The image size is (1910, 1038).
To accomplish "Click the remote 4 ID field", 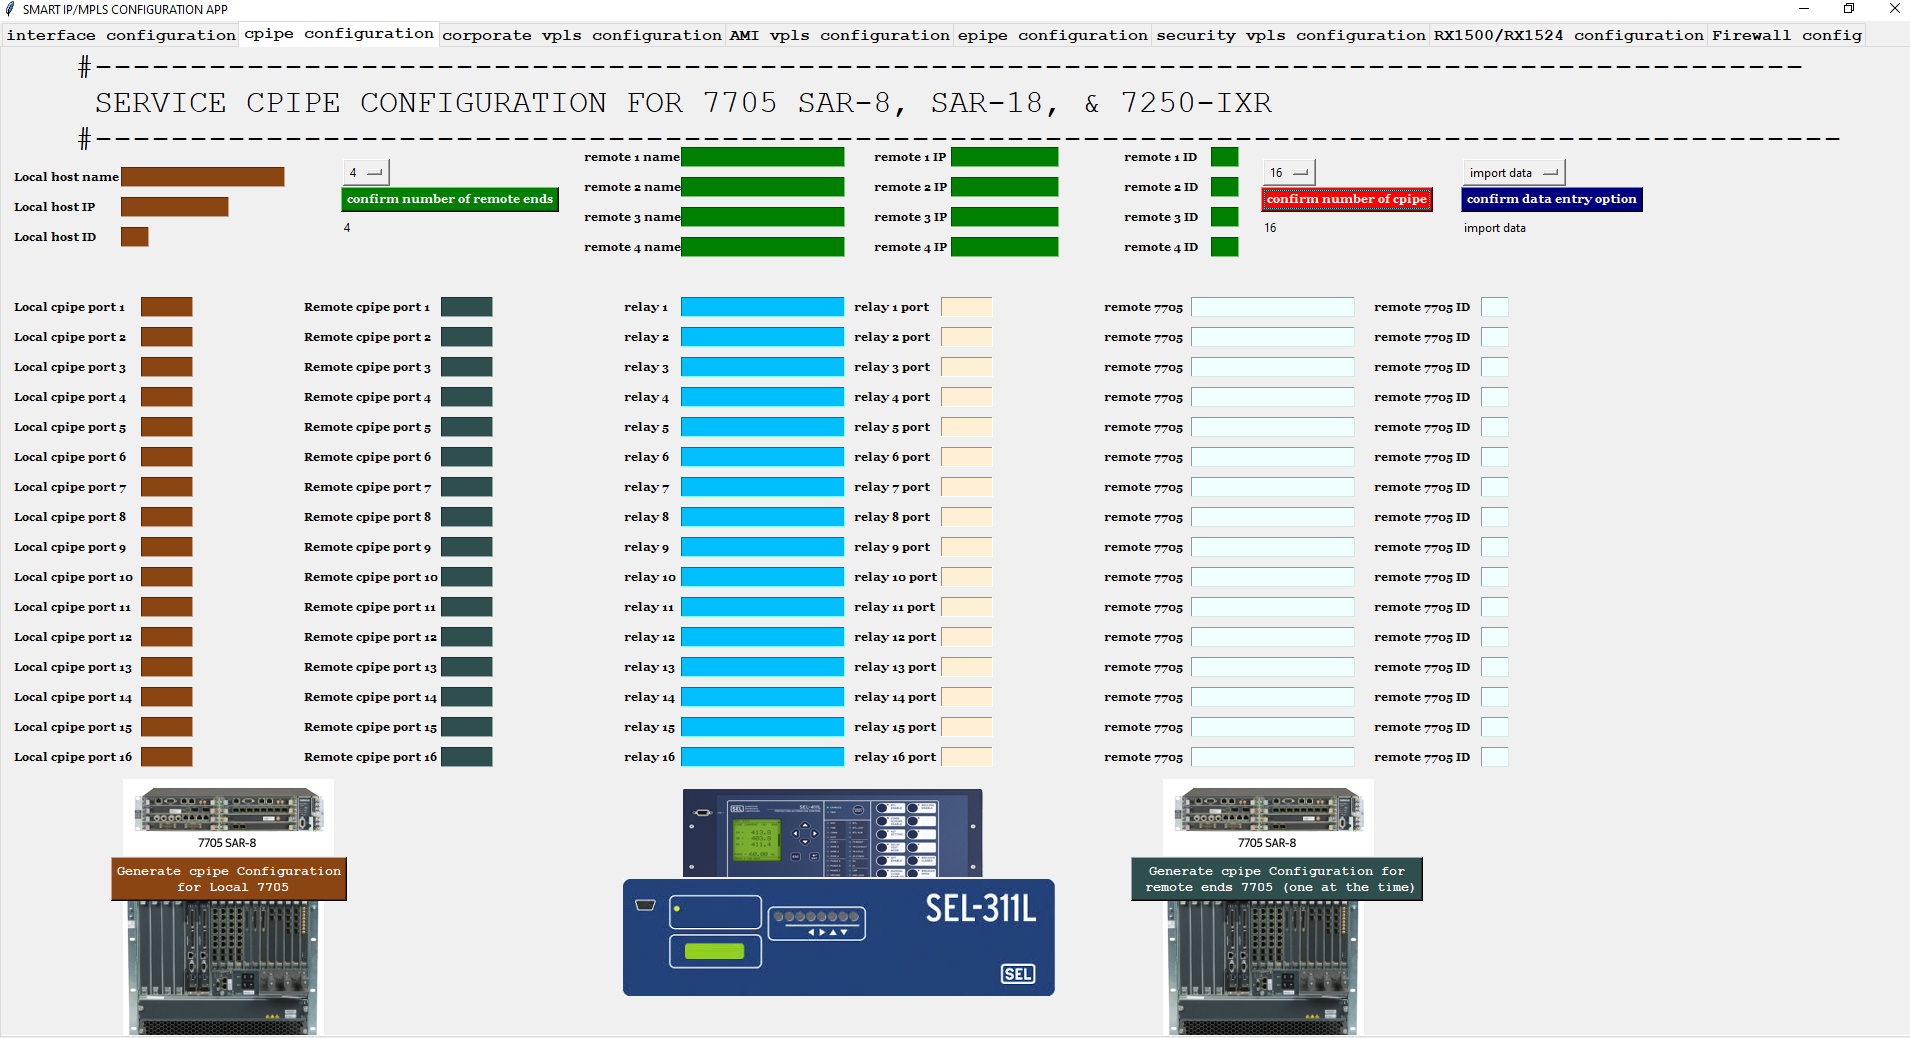I will click(x=1225, y=247).
